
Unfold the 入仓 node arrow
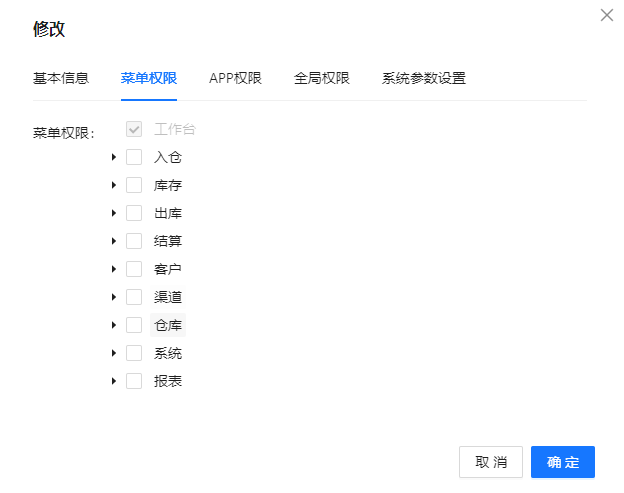pyautogui.click(x=114, y=157)
